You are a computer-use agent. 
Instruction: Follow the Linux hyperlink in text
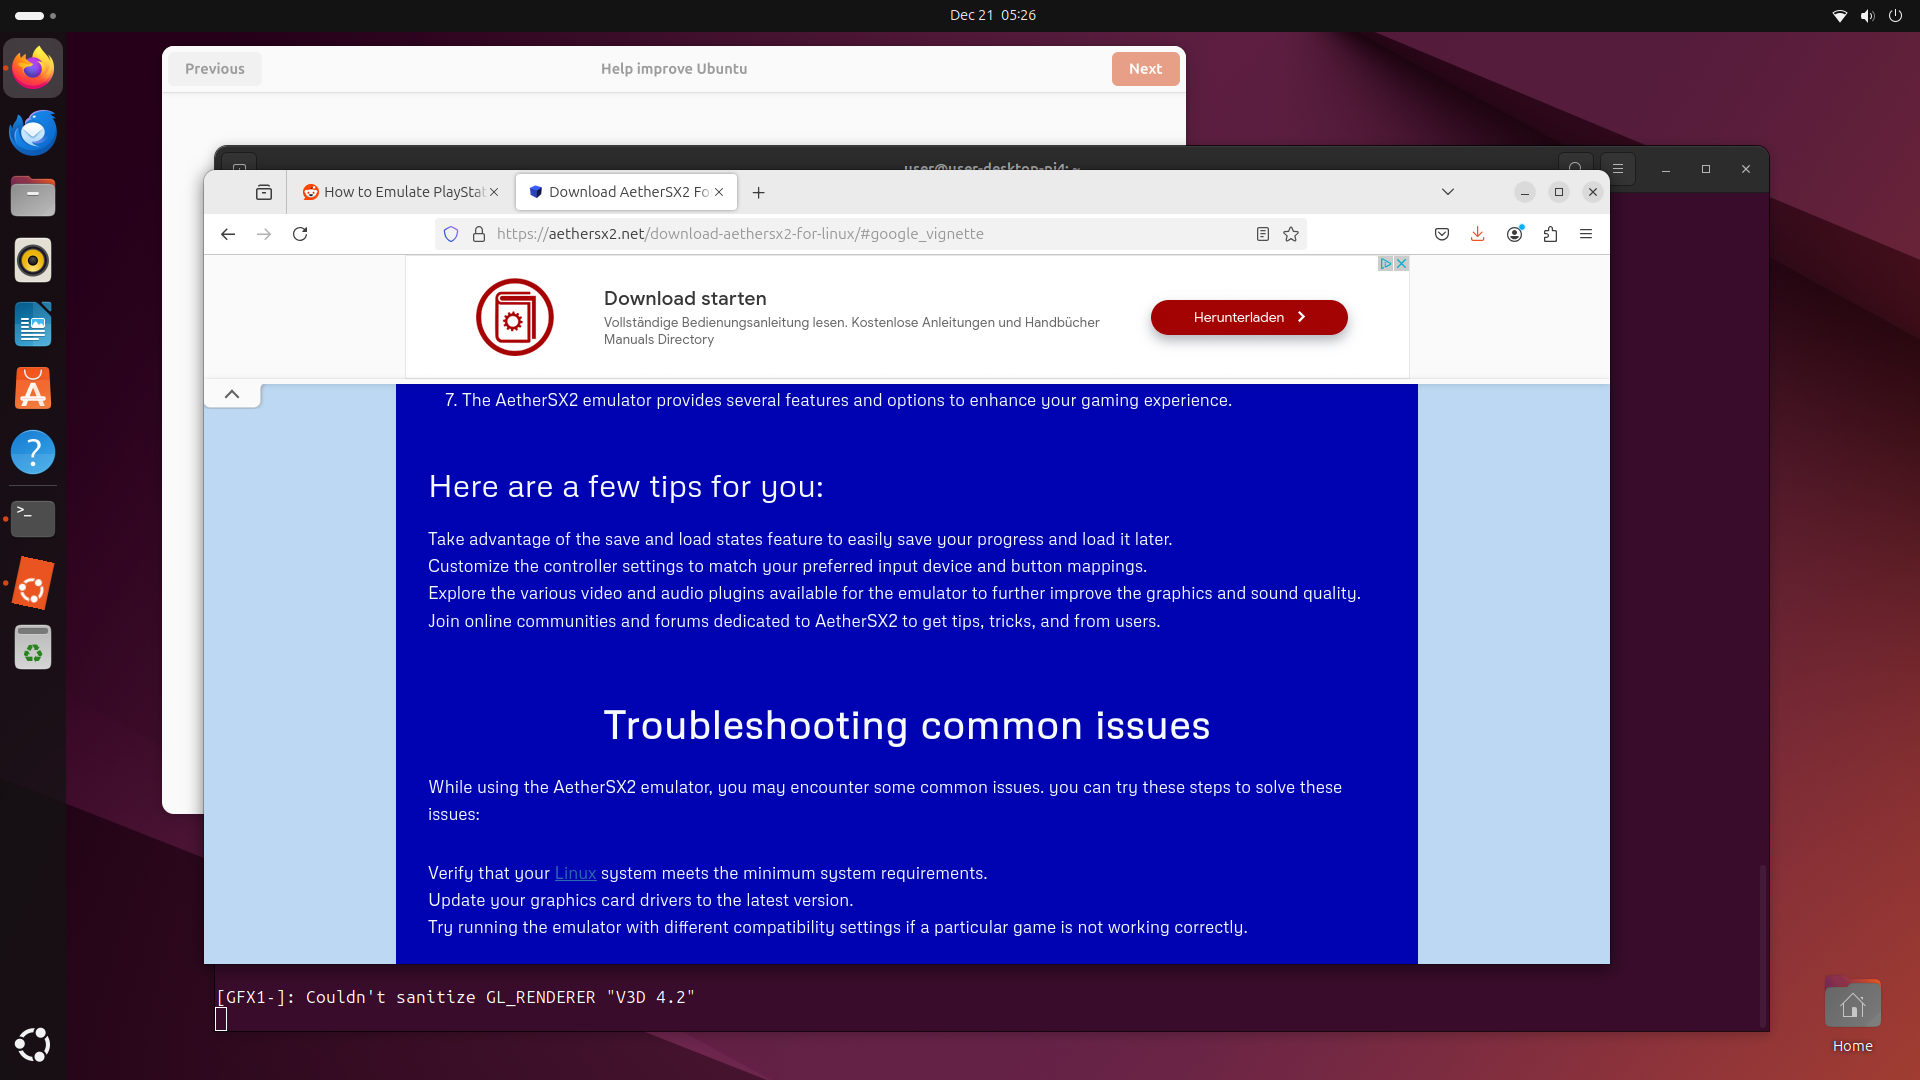pyautogui.click(x=575, y=873)
